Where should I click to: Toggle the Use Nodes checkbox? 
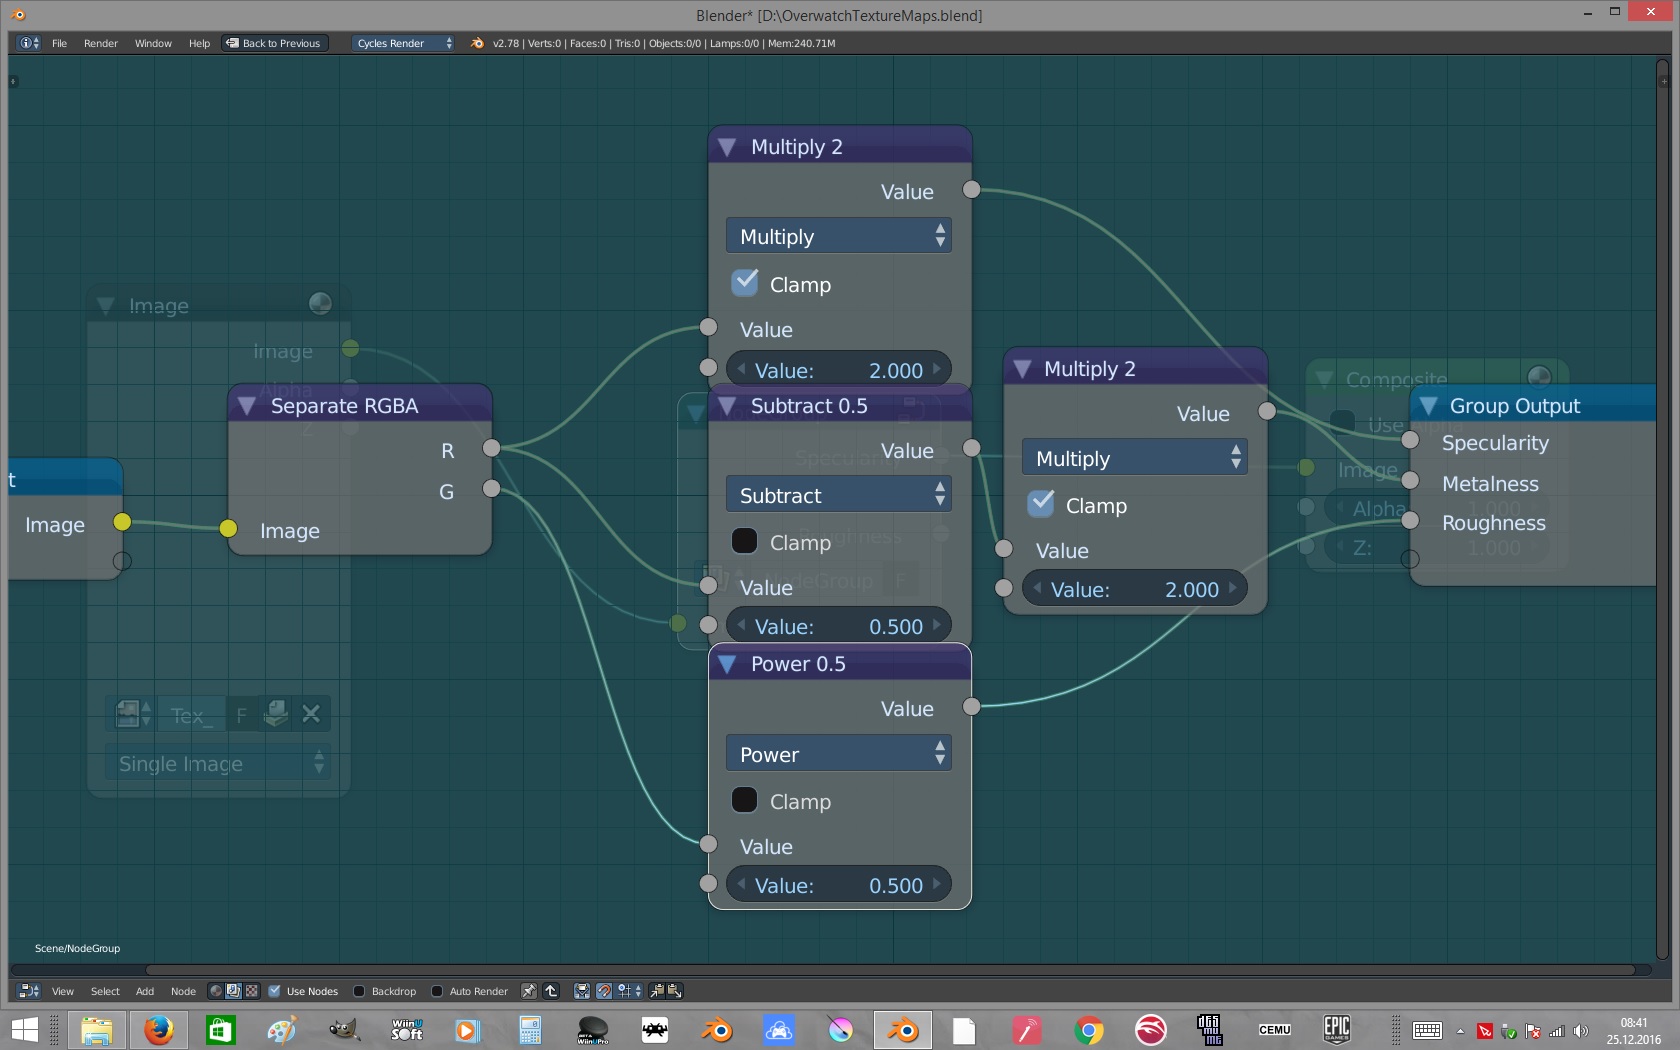point(275,991)
